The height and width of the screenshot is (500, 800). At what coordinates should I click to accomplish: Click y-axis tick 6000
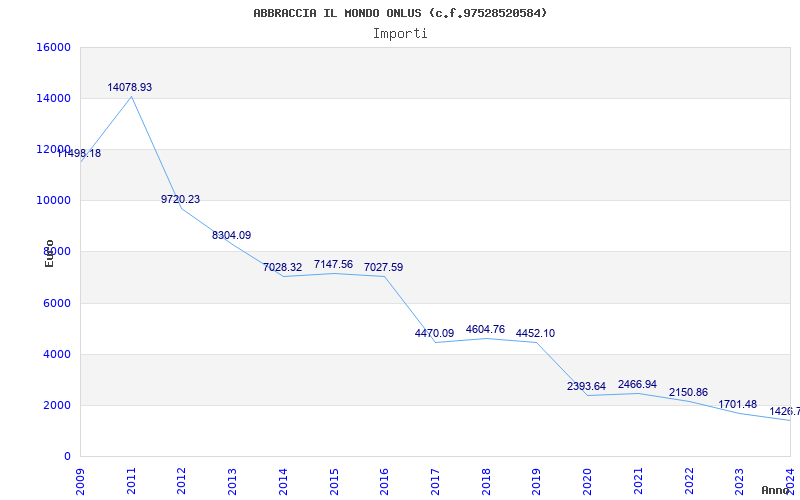tap(56, 304)
